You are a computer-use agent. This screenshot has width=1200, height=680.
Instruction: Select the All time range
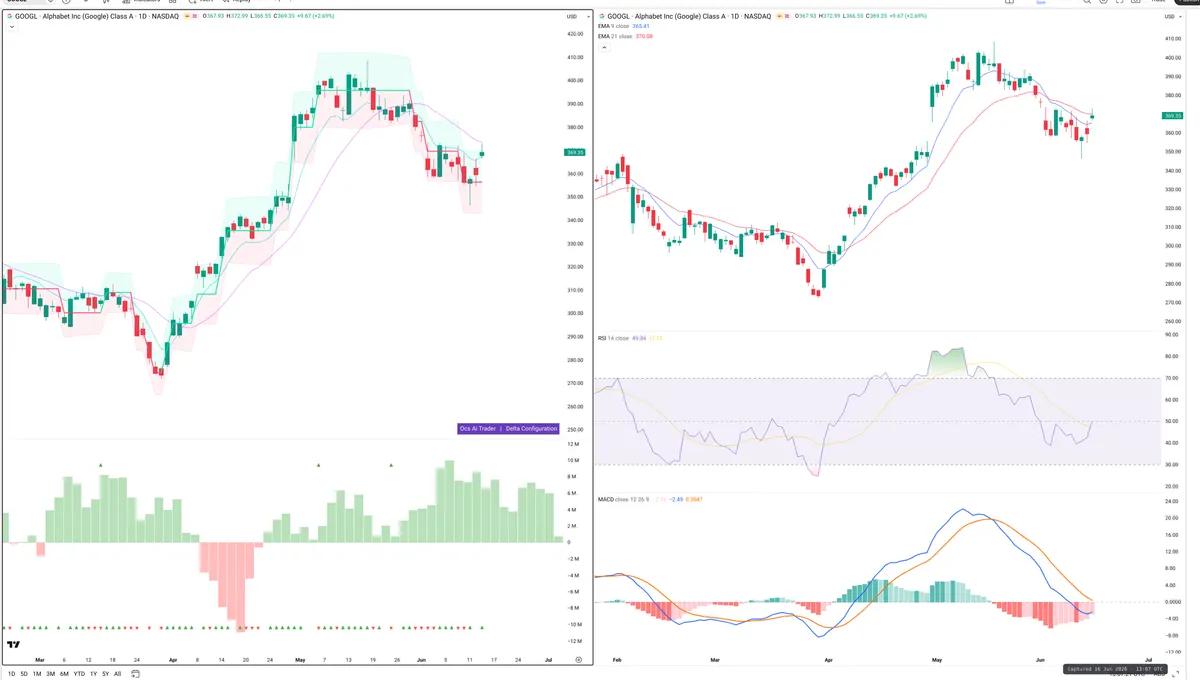coord(117,674)
